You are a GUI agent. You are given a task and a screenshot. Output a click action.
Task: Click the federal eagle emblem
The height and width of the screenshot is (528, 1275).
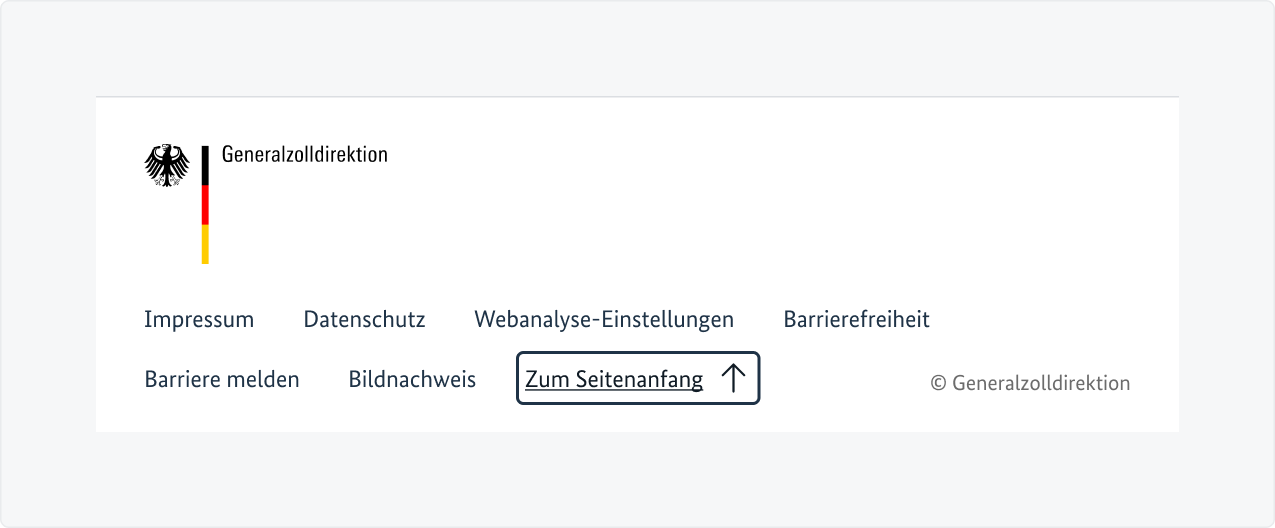pos(167,166)
